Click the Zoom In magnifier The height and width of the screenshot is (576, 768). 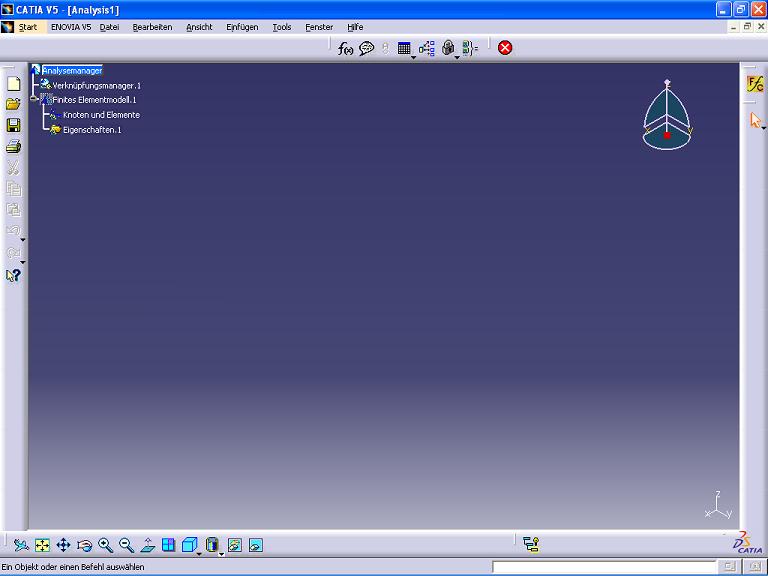pos(105,545)
